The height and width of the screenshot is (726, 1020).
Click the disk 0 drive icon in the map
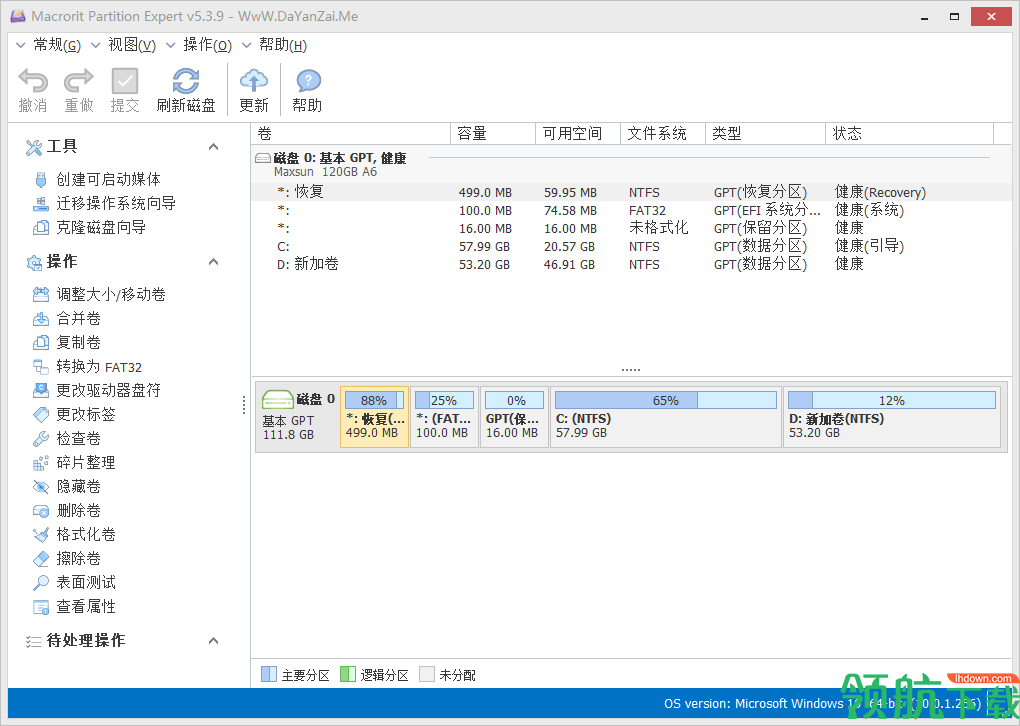278,399
